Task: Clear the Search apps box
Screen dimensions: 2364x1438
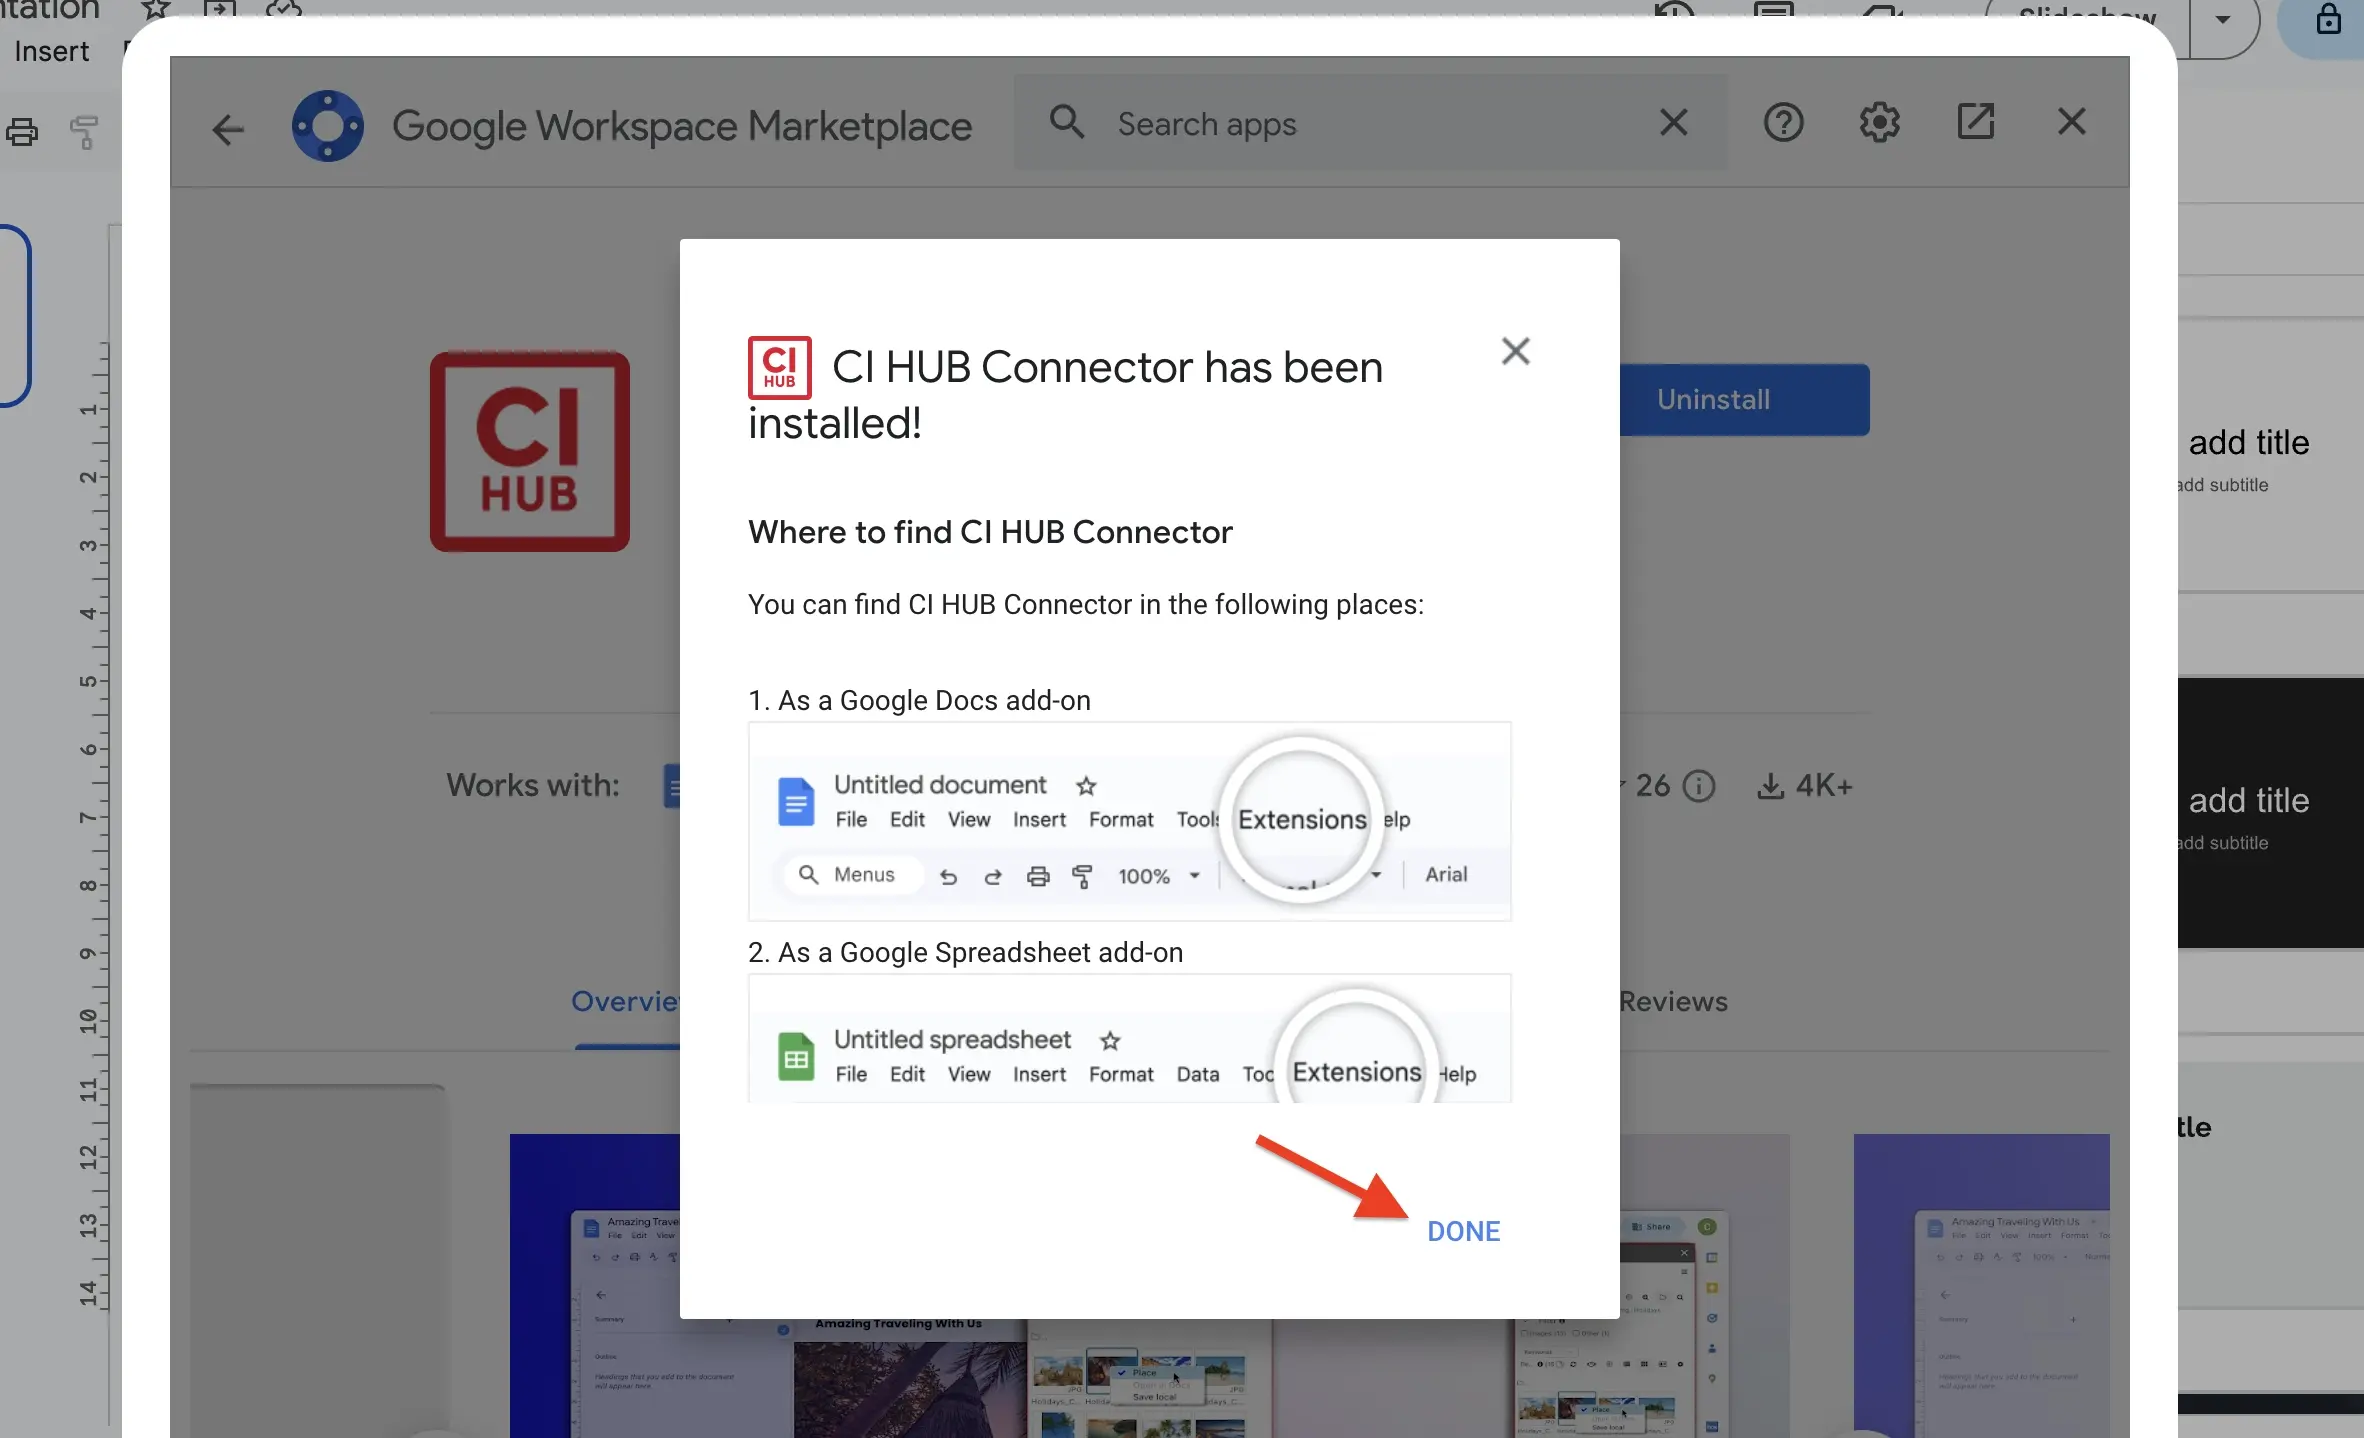Action: [1673, 123]
